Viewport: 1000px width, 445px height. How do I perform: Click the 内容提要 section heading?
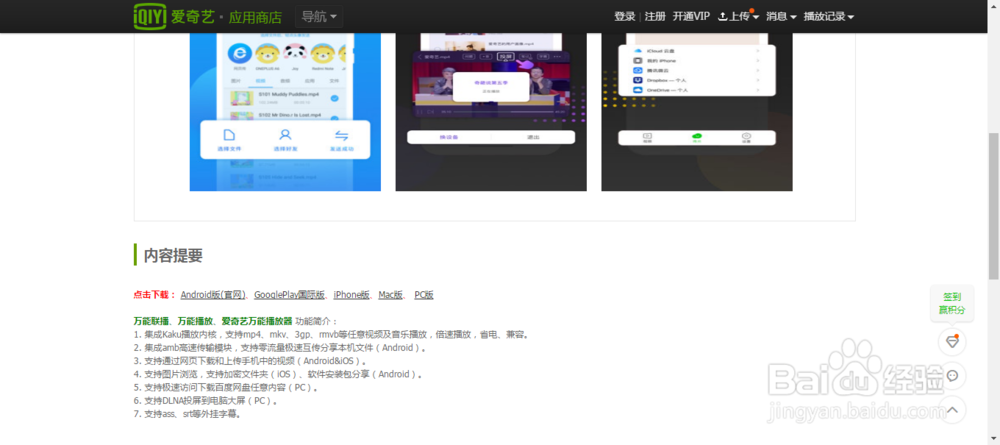(173, 256)
